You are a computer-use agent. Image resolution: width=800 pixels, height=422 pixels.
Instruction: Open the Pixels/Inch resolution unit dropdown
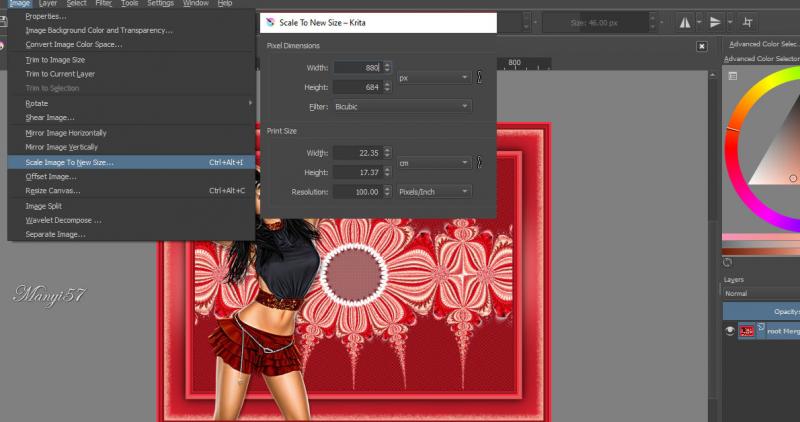pyautogui.click(x=433, y=191)
